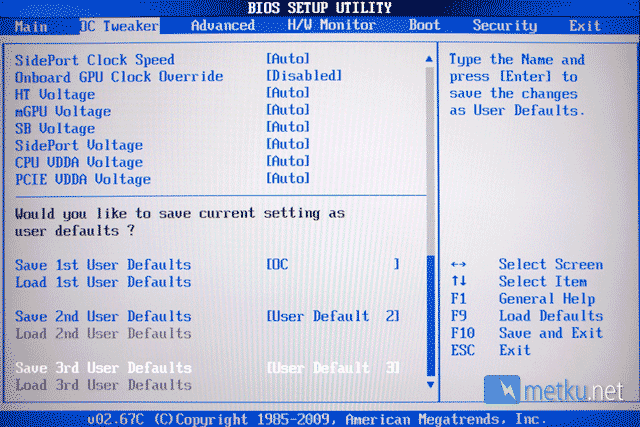Change SidePort Clock Speed [Auto] value
This screenshot has width=640, height=427.
coord(288,59)
